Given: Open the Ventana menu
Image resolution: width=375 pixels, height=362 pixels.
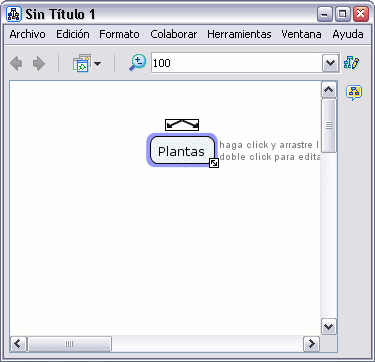Looking at the screenshot, I should (301, 34).
